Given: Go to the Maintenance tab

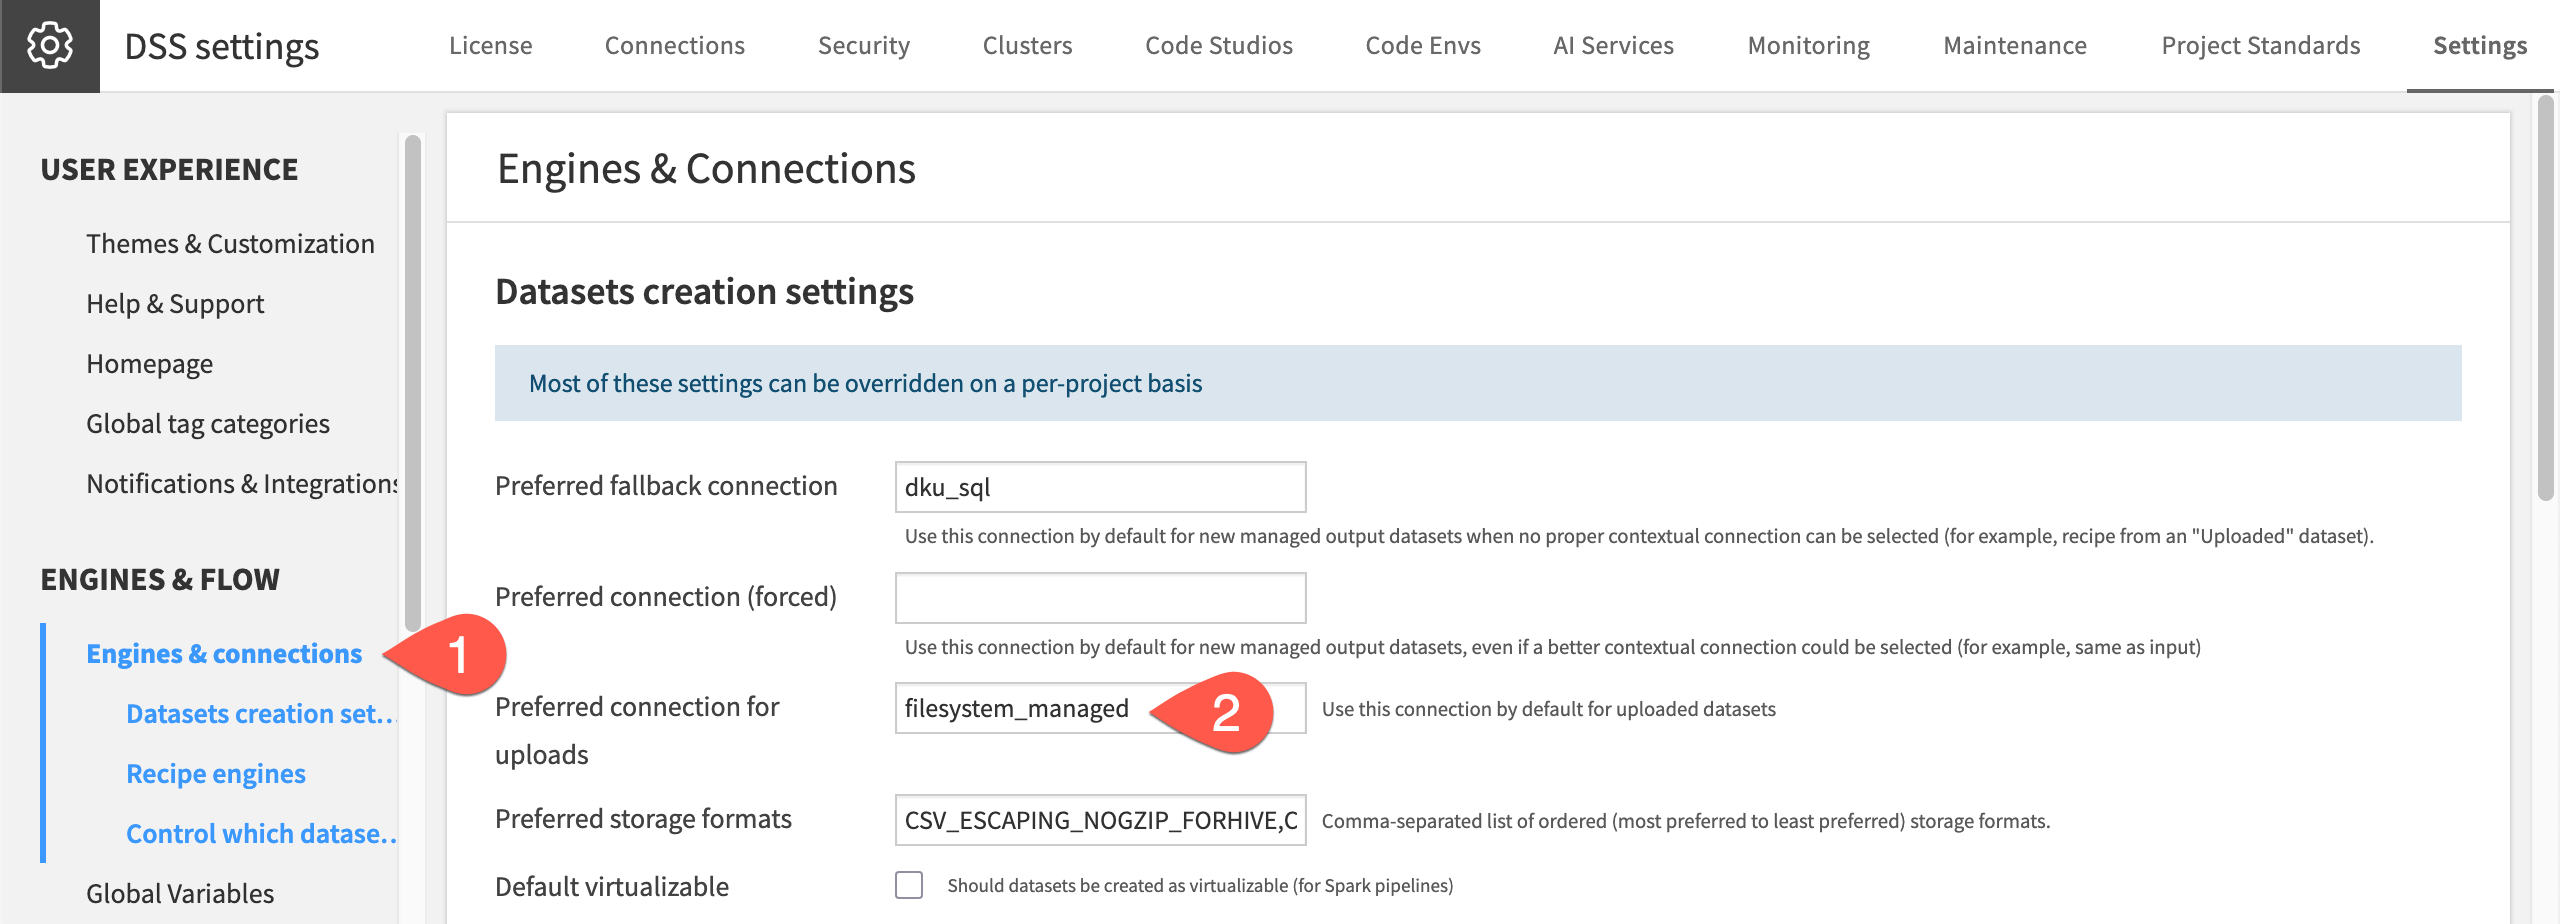Looking at the screenshot, I should (2015, 46).
